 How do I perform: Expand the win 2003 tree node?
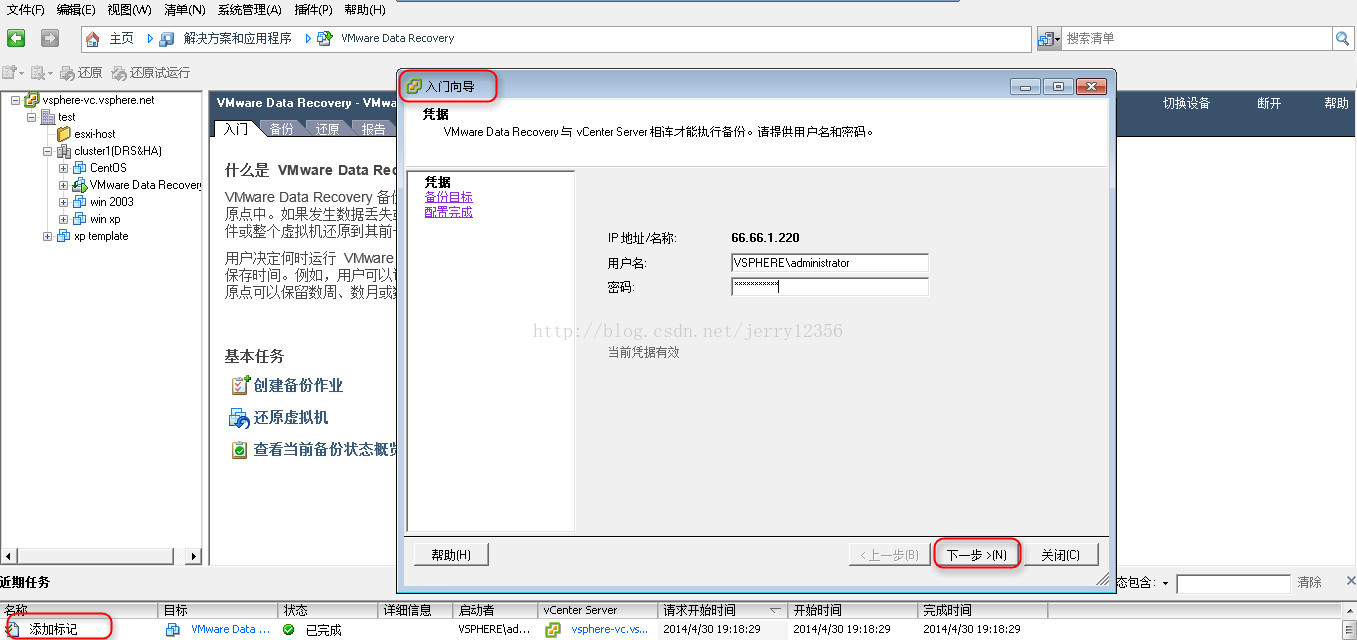coord(63,202)
